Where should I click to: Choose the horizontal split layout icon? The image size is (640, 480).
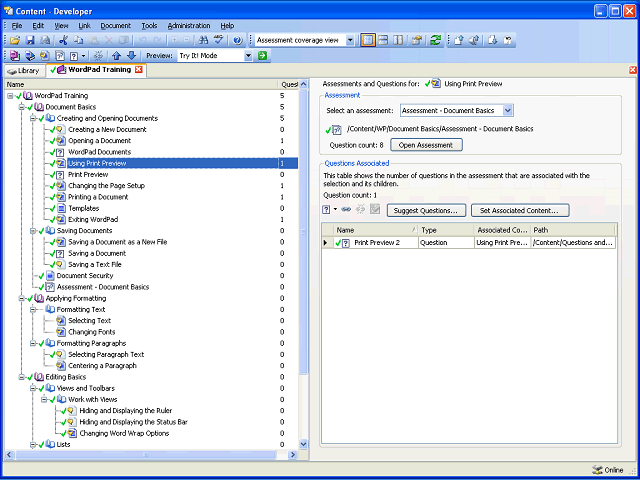point(383,40)
